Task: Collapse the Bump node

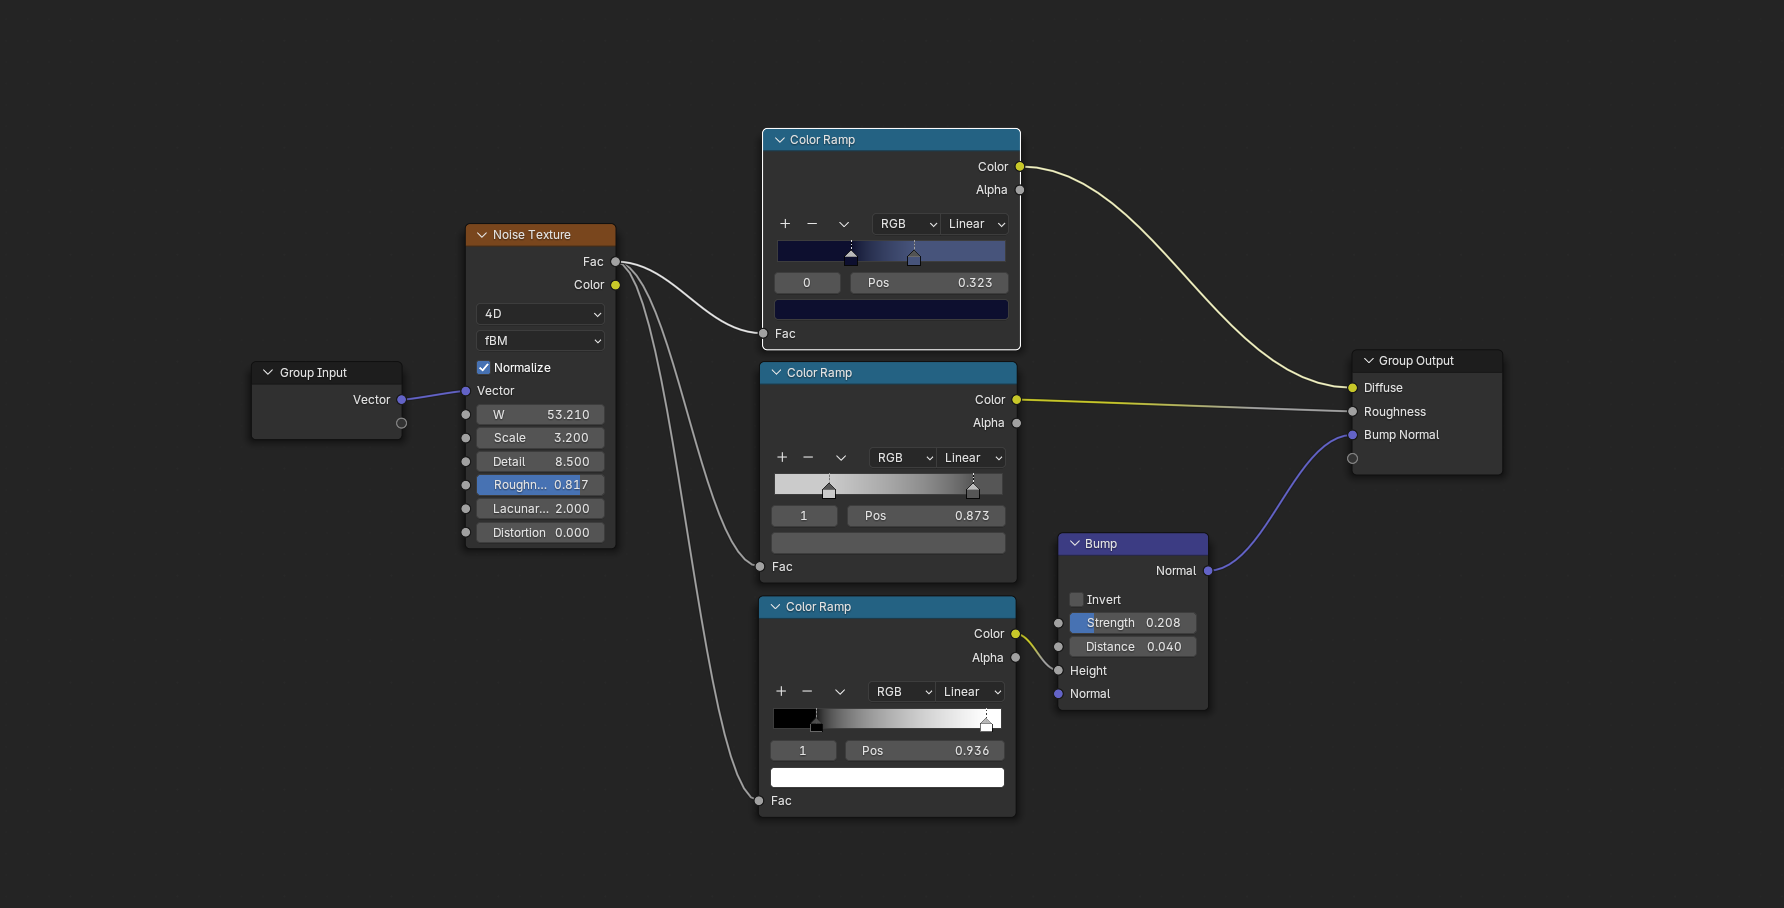Action: coord(1075,543)
